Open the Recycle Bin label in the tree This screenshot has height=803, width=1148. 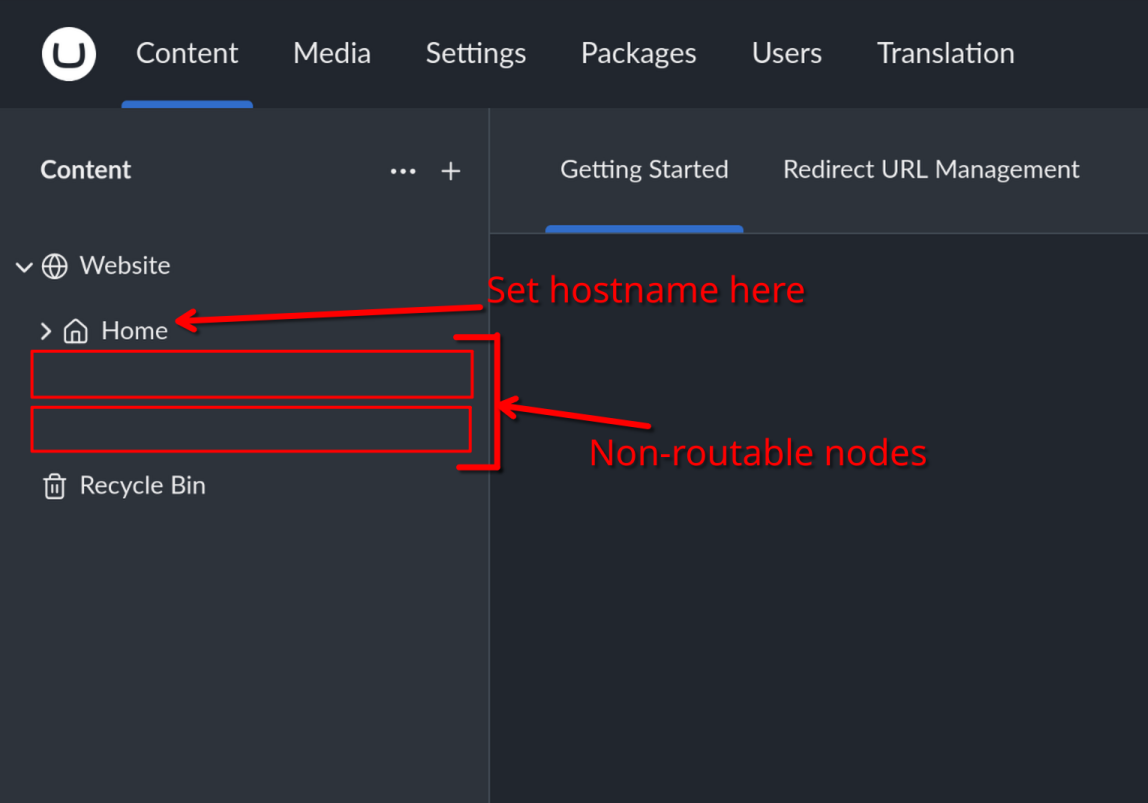tap(142, 486)
